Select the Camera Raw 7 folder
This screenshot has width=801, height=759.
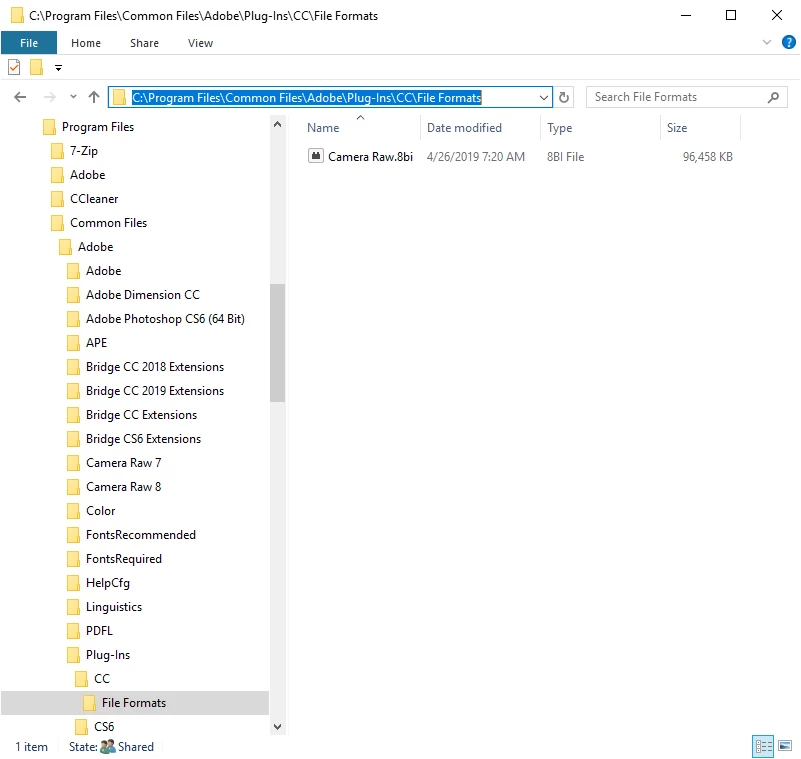click(123, 463)
